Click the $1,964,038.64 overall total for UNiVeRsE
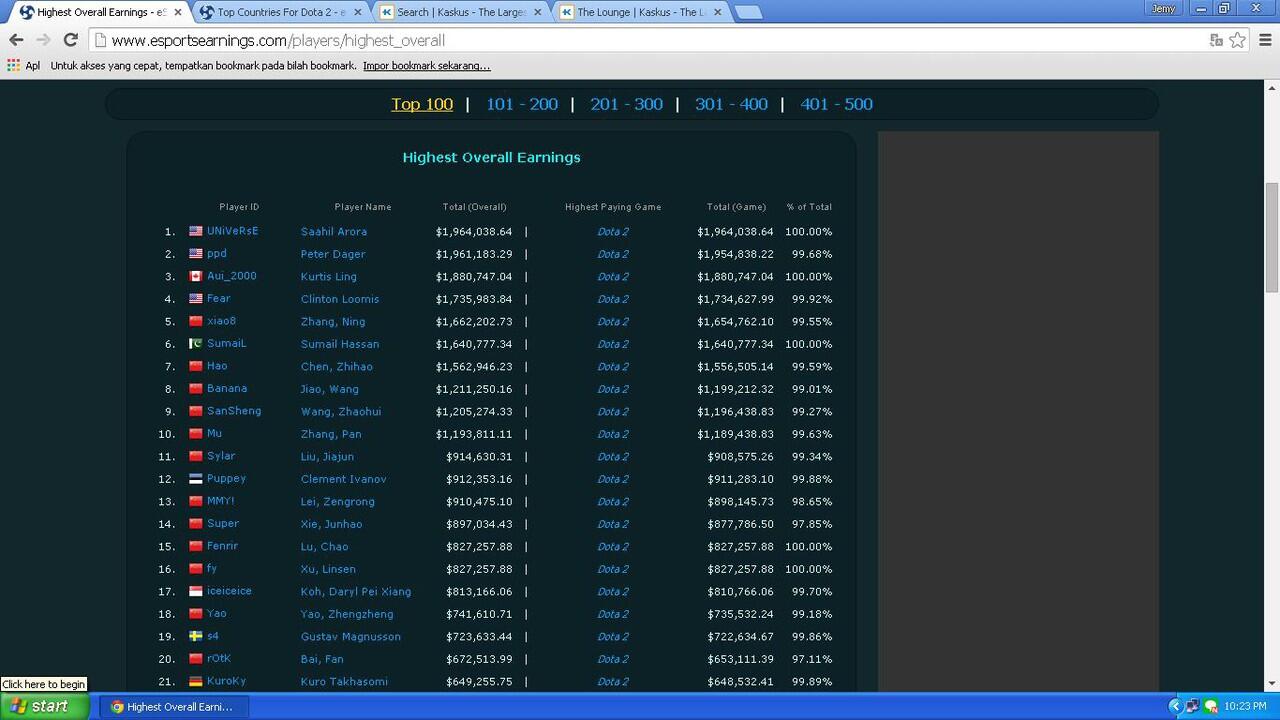The image size is (1280, 720). pos(474,232)
